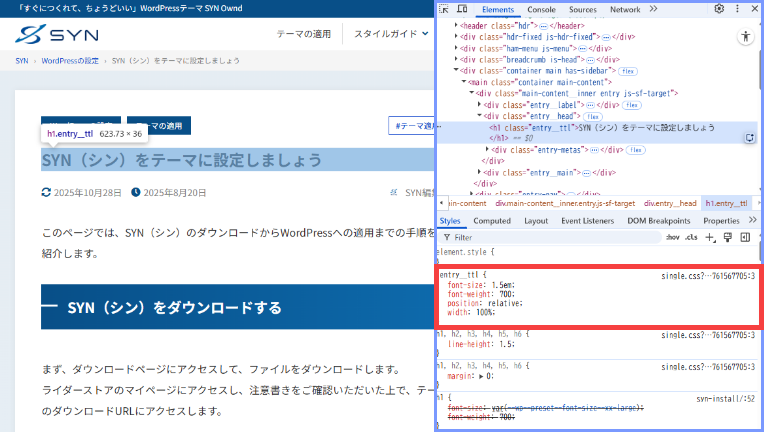
Task: Open the WordPressの設定 breadcrumb link
Action: pyautogui.click(x=70, y=61)
